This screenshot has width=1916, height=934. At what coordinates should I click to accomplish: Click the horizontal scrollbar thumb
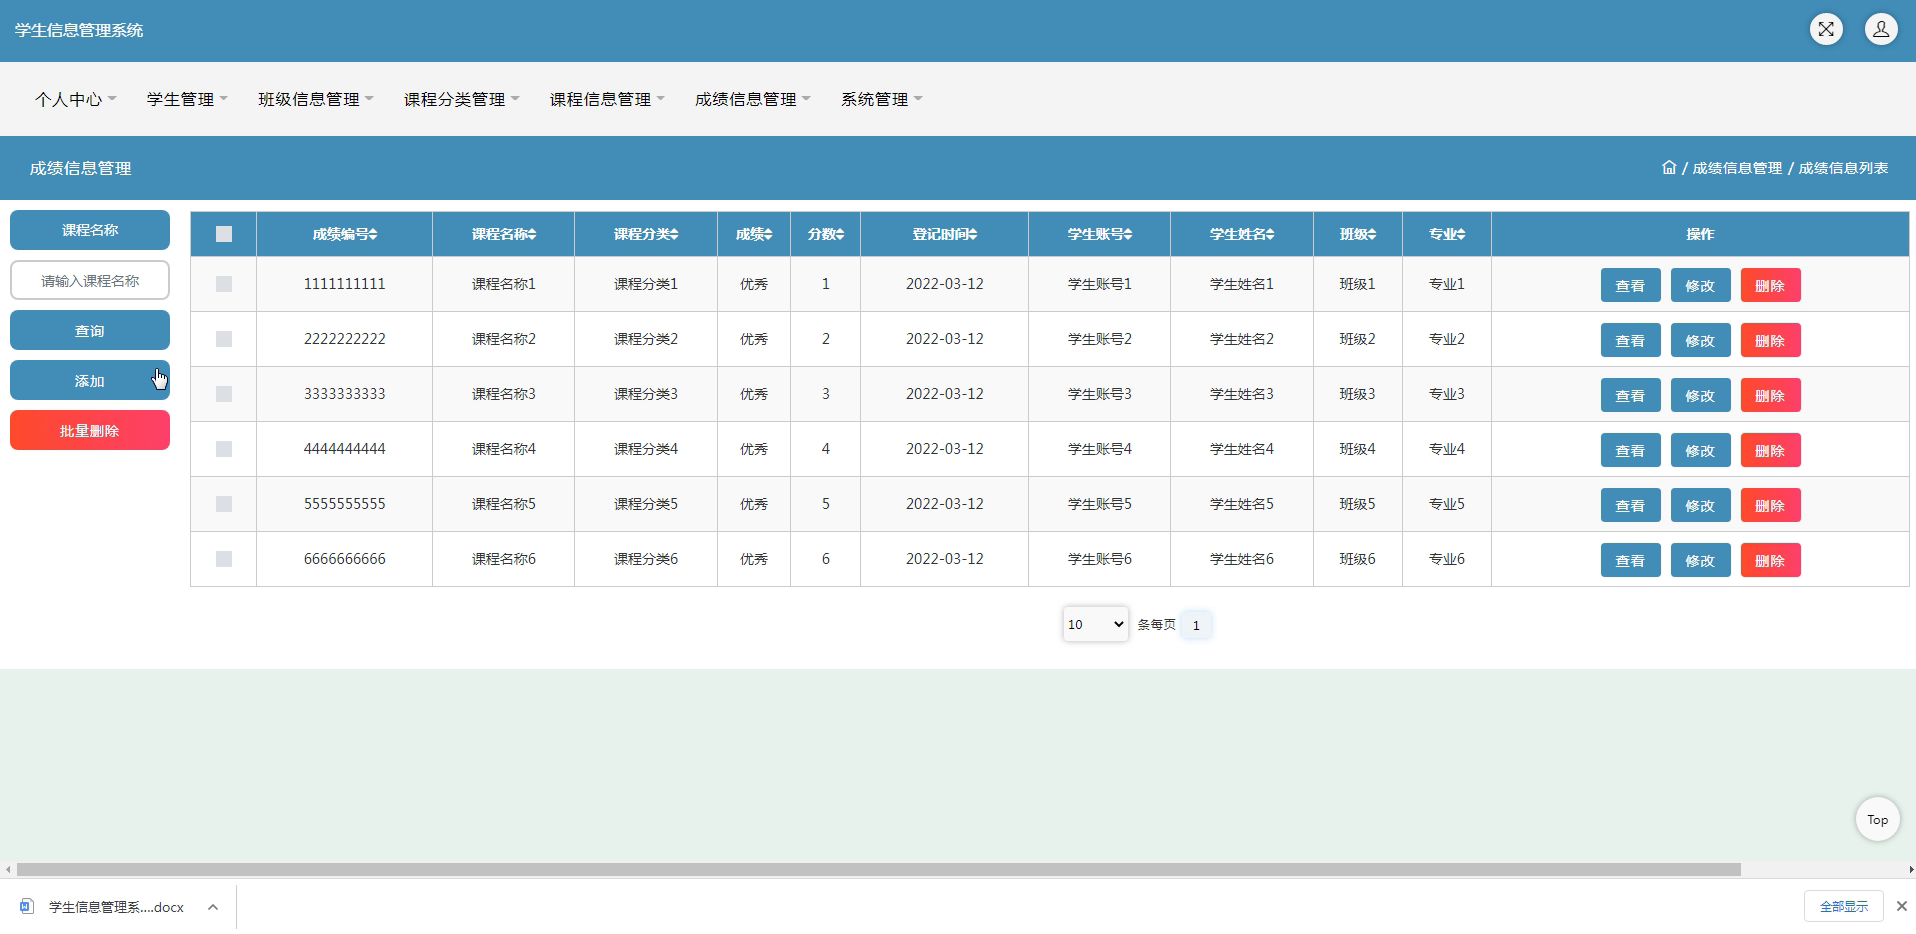tap(879, 869)
